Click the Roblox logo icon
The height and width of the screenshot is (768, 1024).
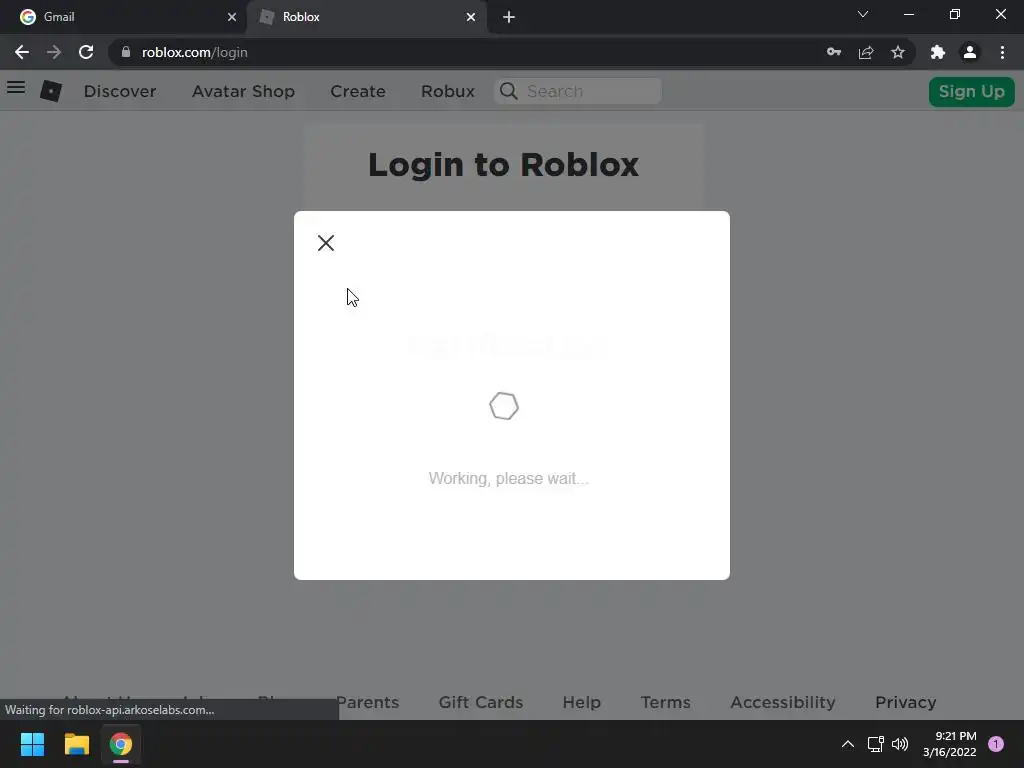coord(51,91)
